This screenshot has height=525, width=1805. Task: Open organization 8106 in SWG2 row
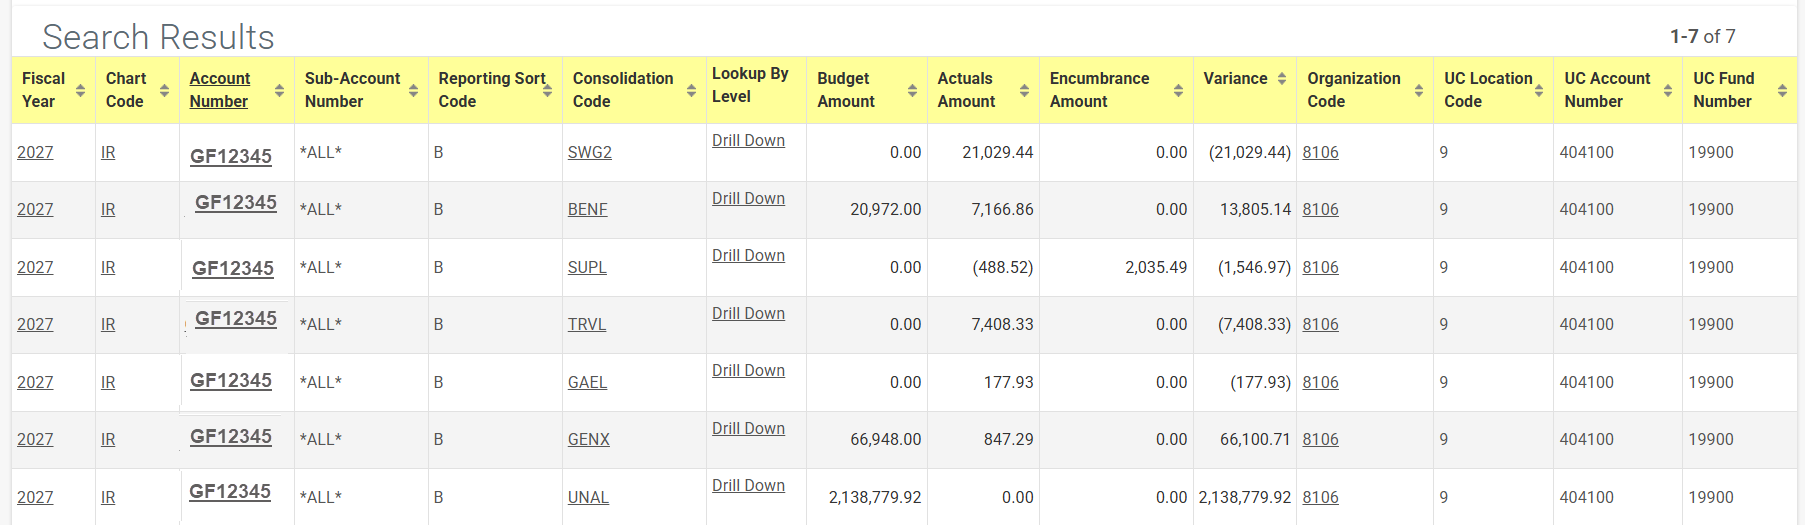click(x=1320, y=152)
